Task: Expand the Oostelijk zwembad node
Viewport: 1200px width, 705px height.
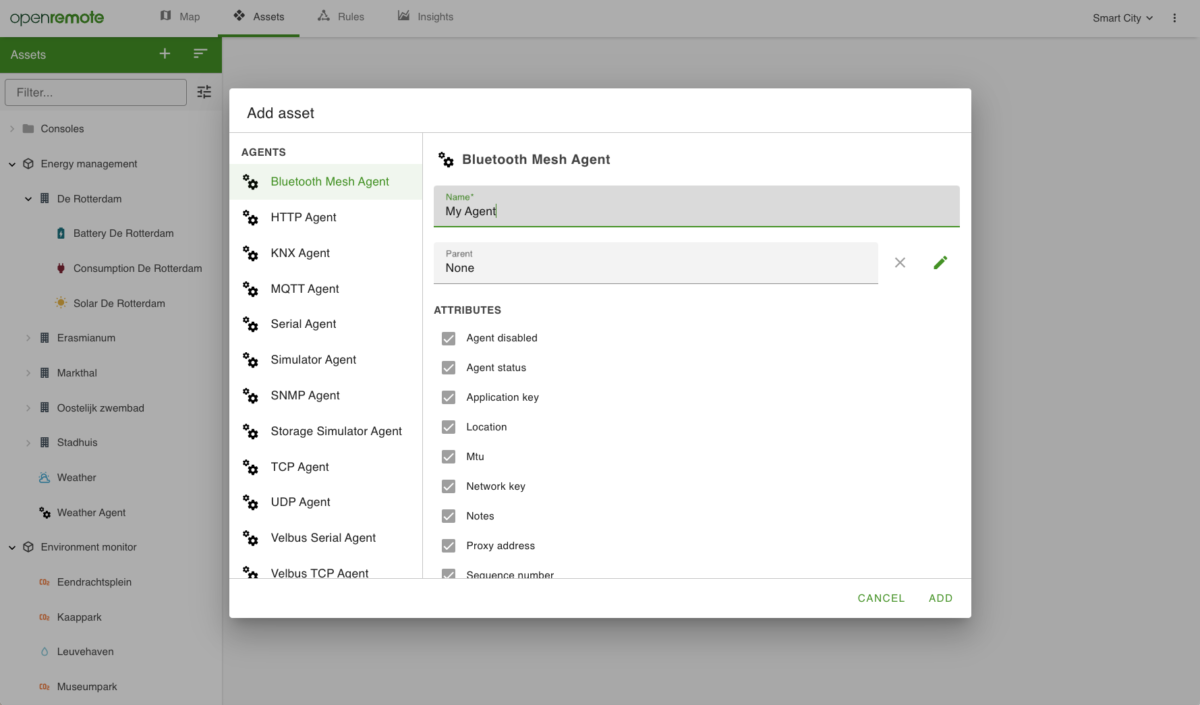Action: [29, 408]
